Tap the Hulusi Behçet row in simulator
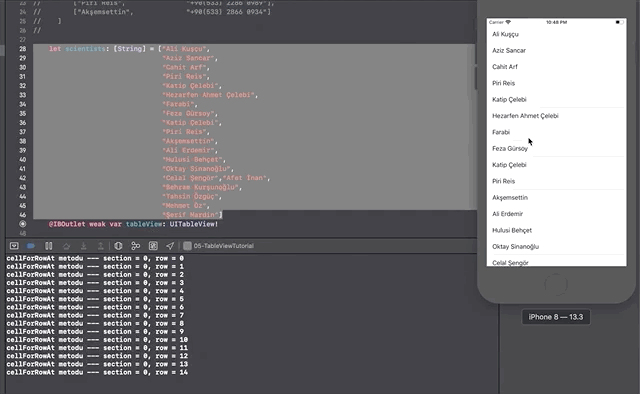640x394 pixels. pos(556,230)
